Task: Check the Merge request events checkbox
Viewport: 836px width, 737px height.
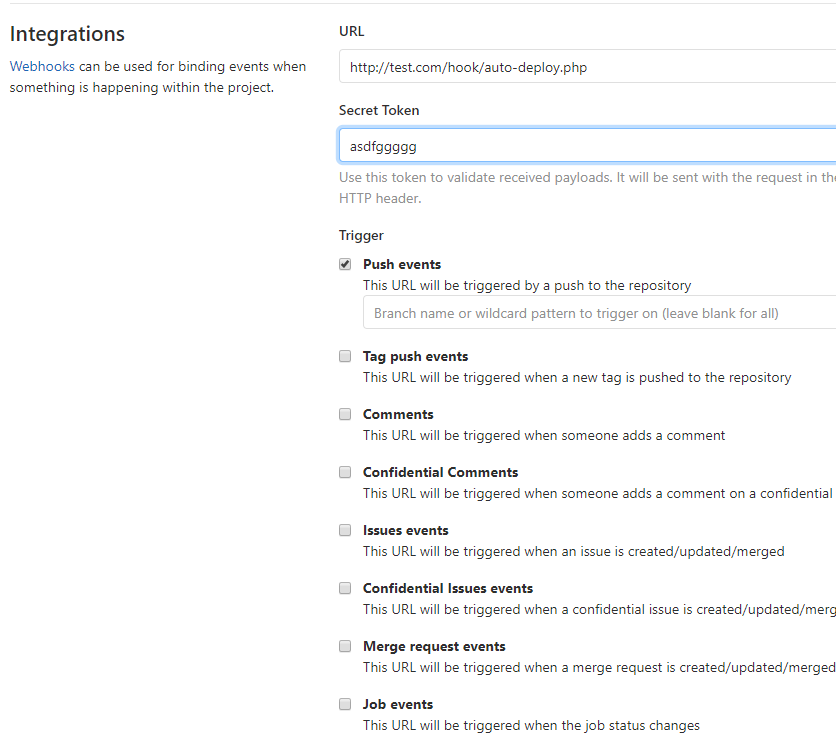Action: click(345, 646)
